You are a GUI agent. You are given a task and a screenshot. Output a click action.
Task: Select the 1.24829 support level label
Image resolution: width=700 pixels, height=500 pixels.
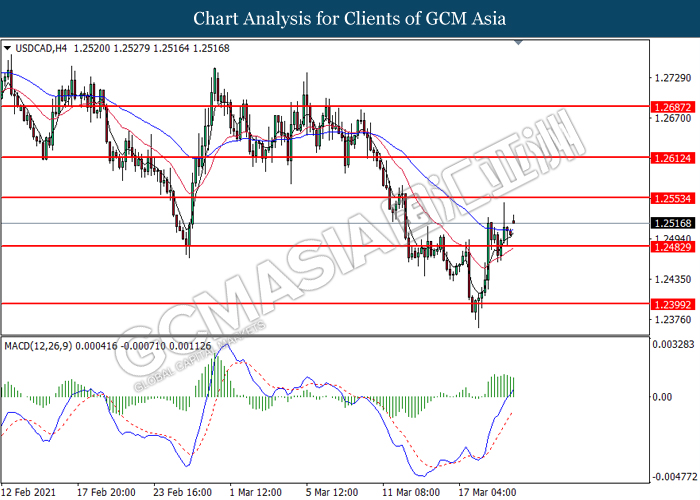tap(673, 247)
